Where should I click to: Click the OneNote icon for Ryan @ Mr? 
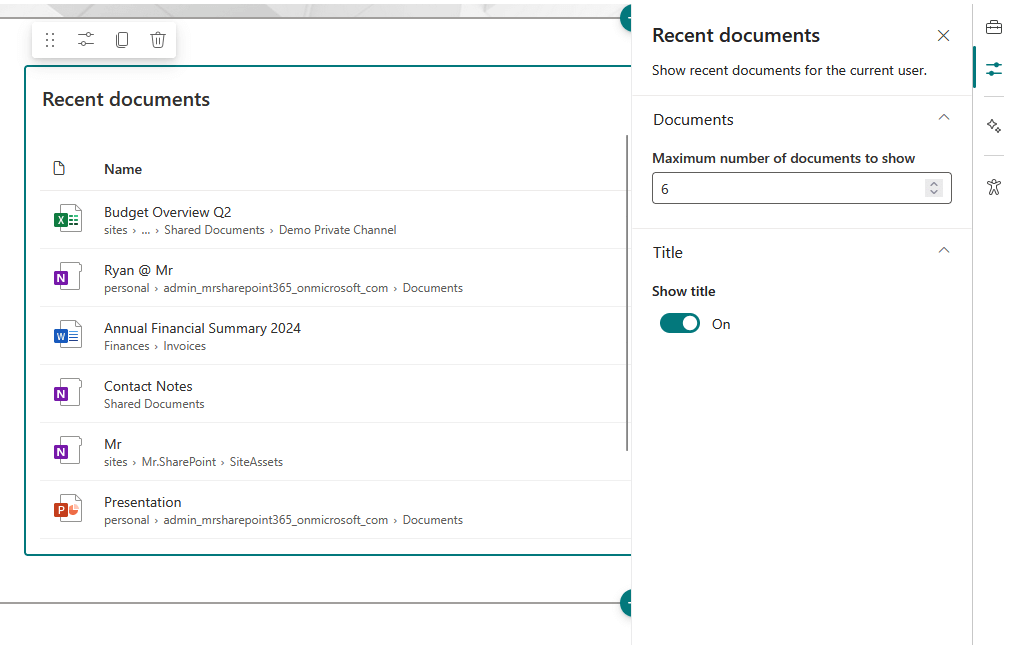(67, 277)
